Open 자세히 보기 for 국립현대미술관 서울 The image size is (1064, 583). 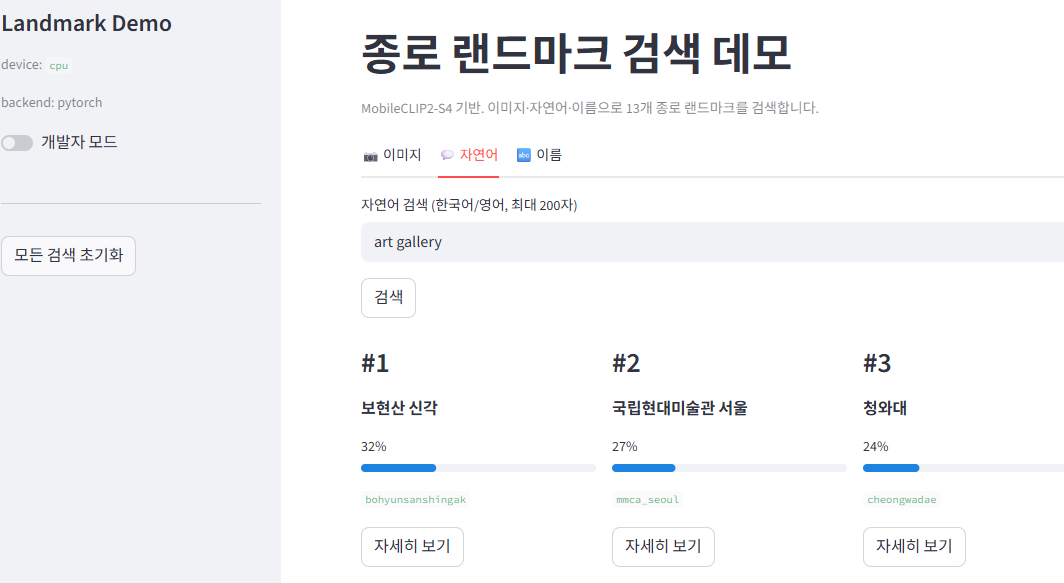[663, 546]
